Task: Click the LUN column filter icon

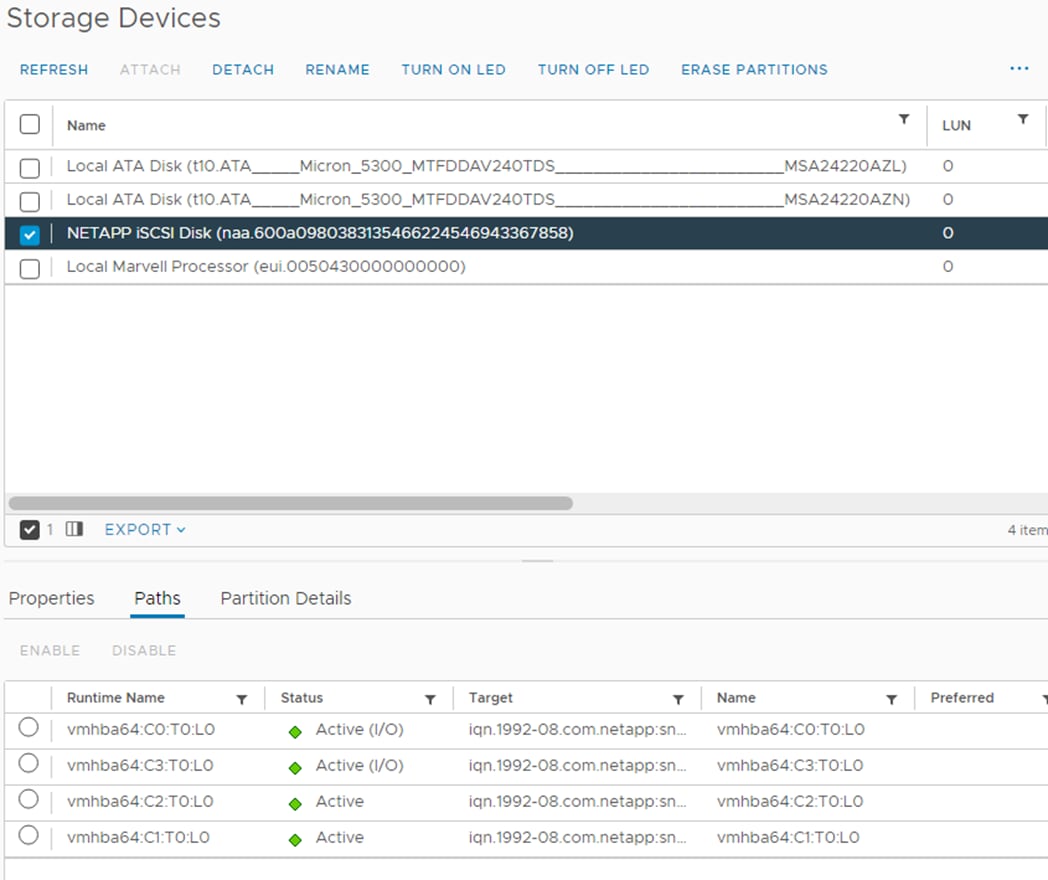Action: (x=1023, y=120)
